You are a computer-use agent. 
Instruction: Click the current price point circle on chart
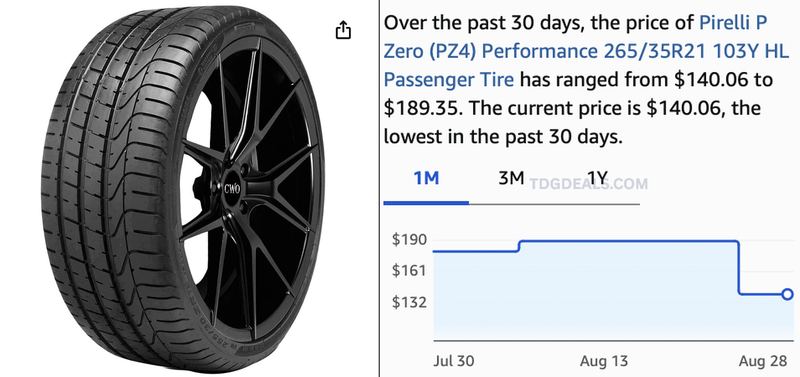tap(787, 294)
